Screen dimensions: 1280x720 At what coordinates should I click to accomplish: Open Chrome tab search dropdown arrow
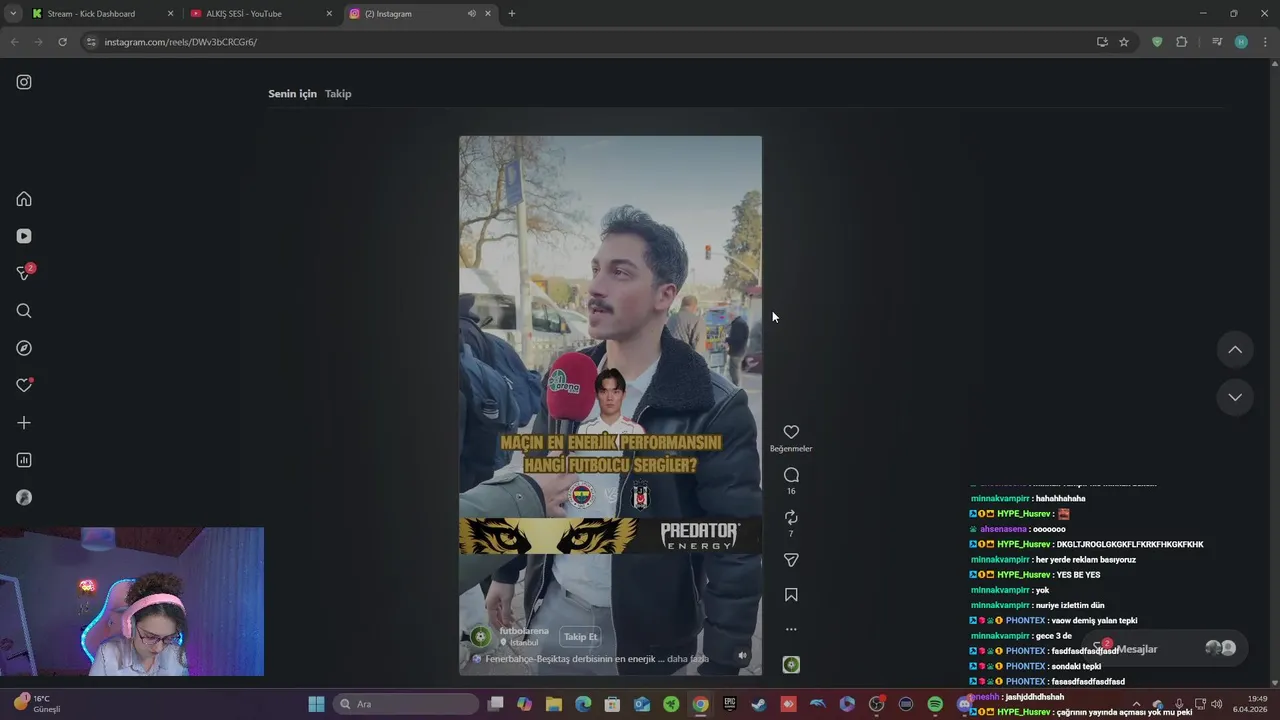(13, 14)
